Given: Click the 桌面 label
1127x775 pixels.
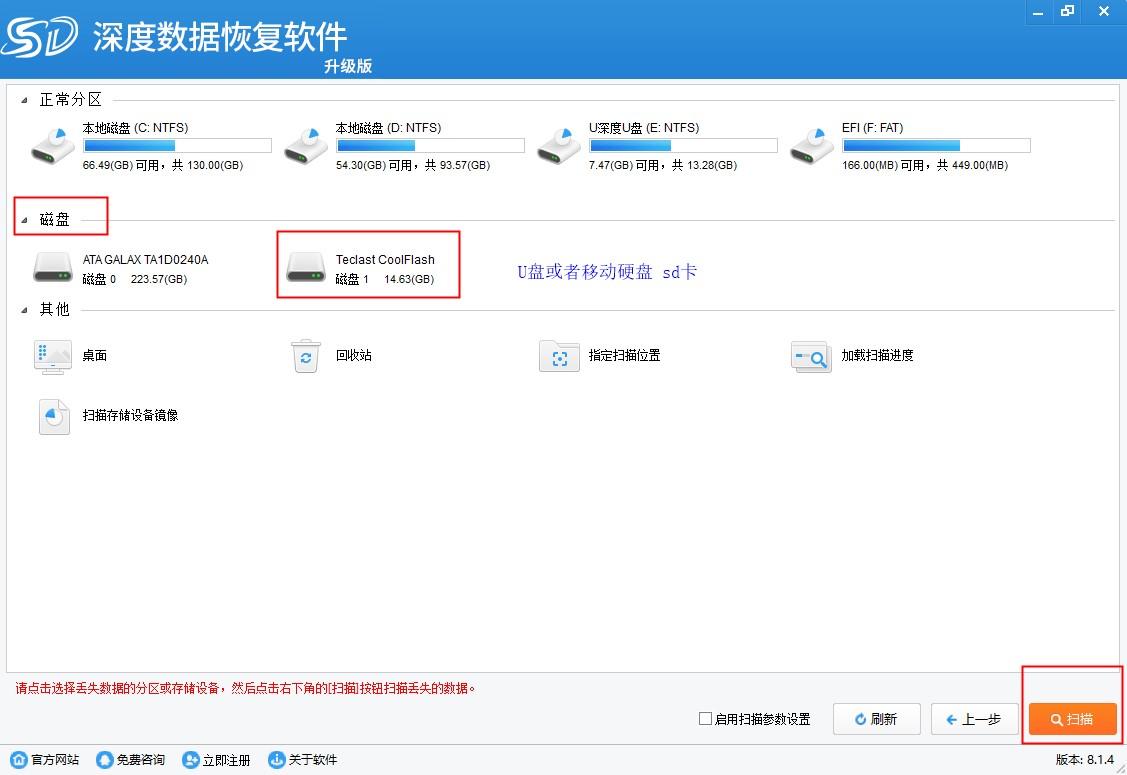Looking at the screenshot, I should click(94, 355).
